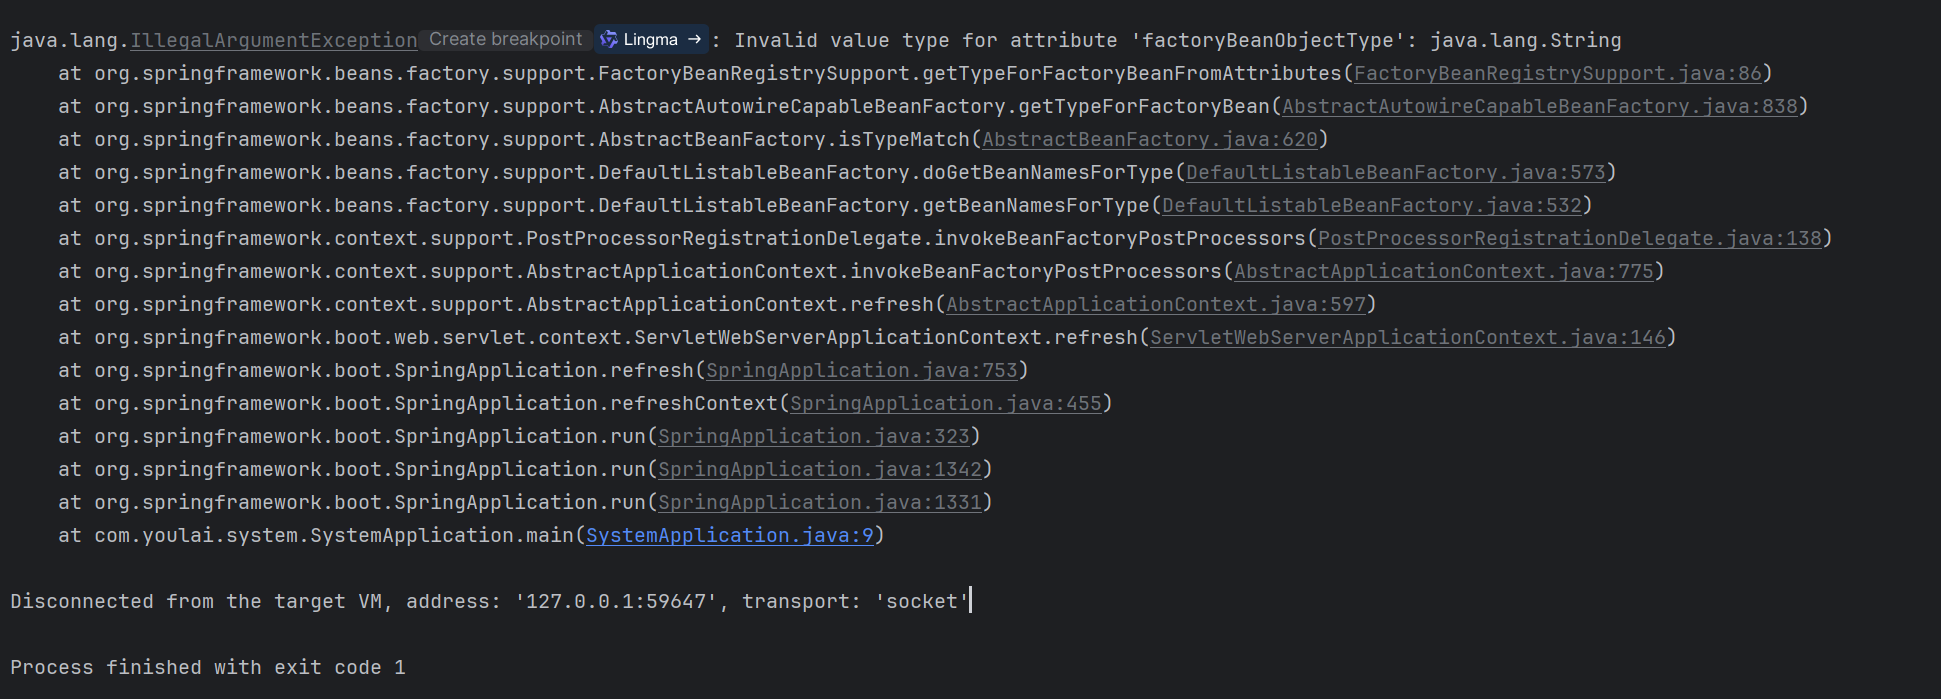1941x699 pixels.
Task: Go to SpringApplication.java:455
Action: coord(945,404)
